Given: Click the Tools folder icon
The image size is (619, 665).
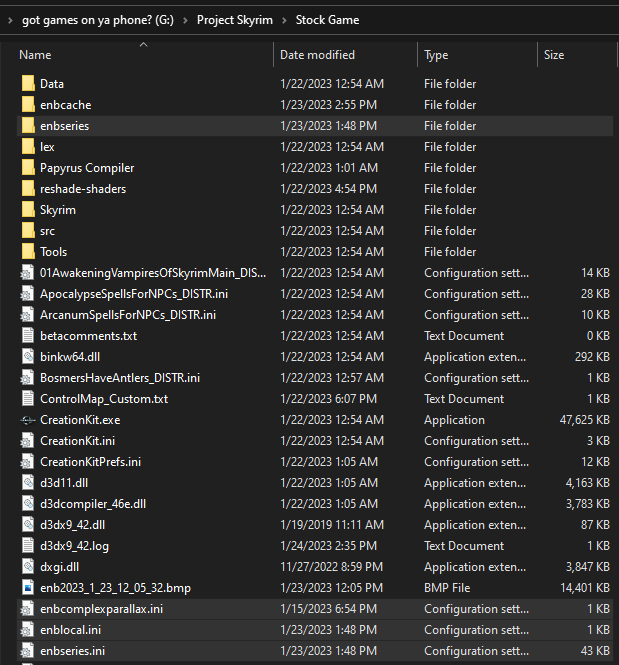Looking at the screenshot, I should (x=28, y=251).
